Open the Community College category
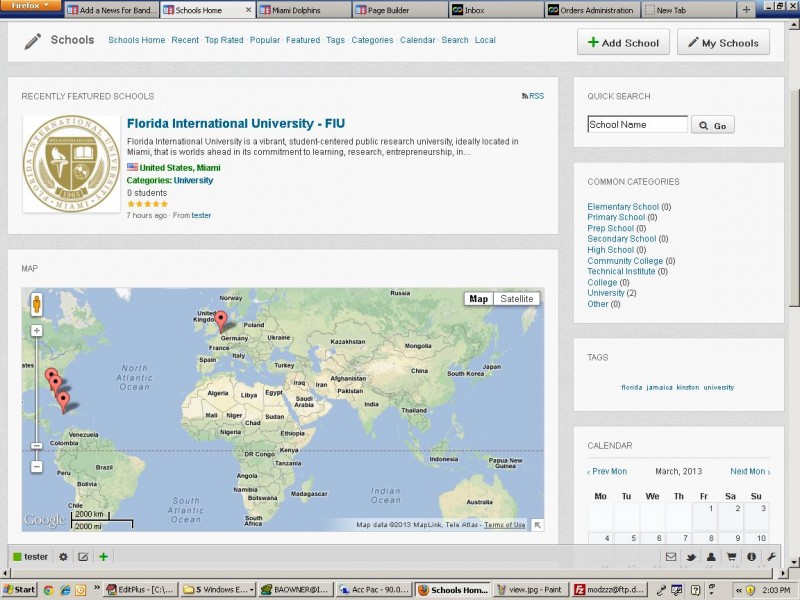The width and height of the screenshot is (800, 600). pos(625,261)
